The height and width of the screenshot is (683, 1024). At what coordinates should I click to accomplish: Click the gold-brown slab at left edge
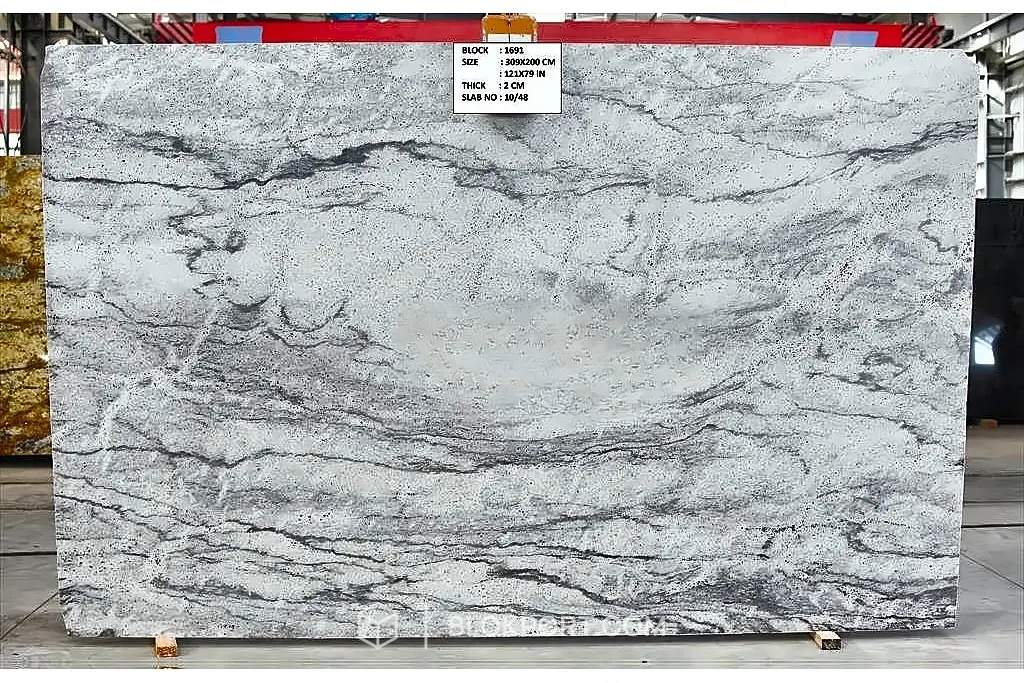tap(24, 305)
